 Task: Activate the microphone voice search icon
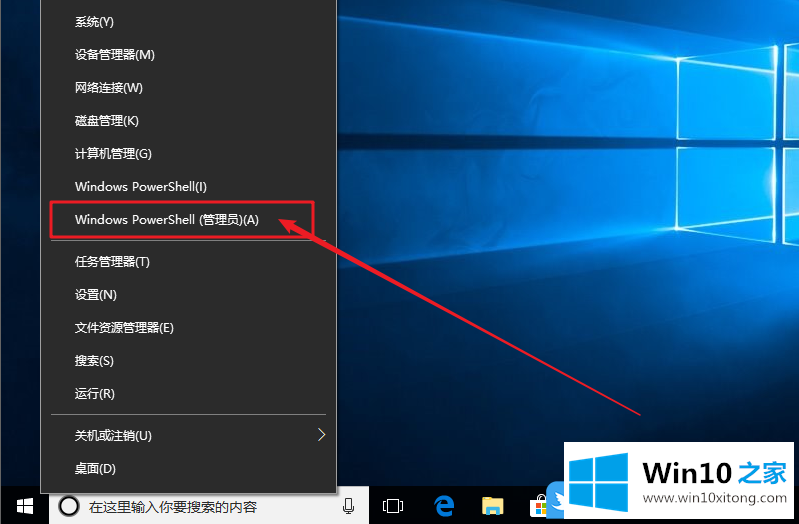point(349,506)
